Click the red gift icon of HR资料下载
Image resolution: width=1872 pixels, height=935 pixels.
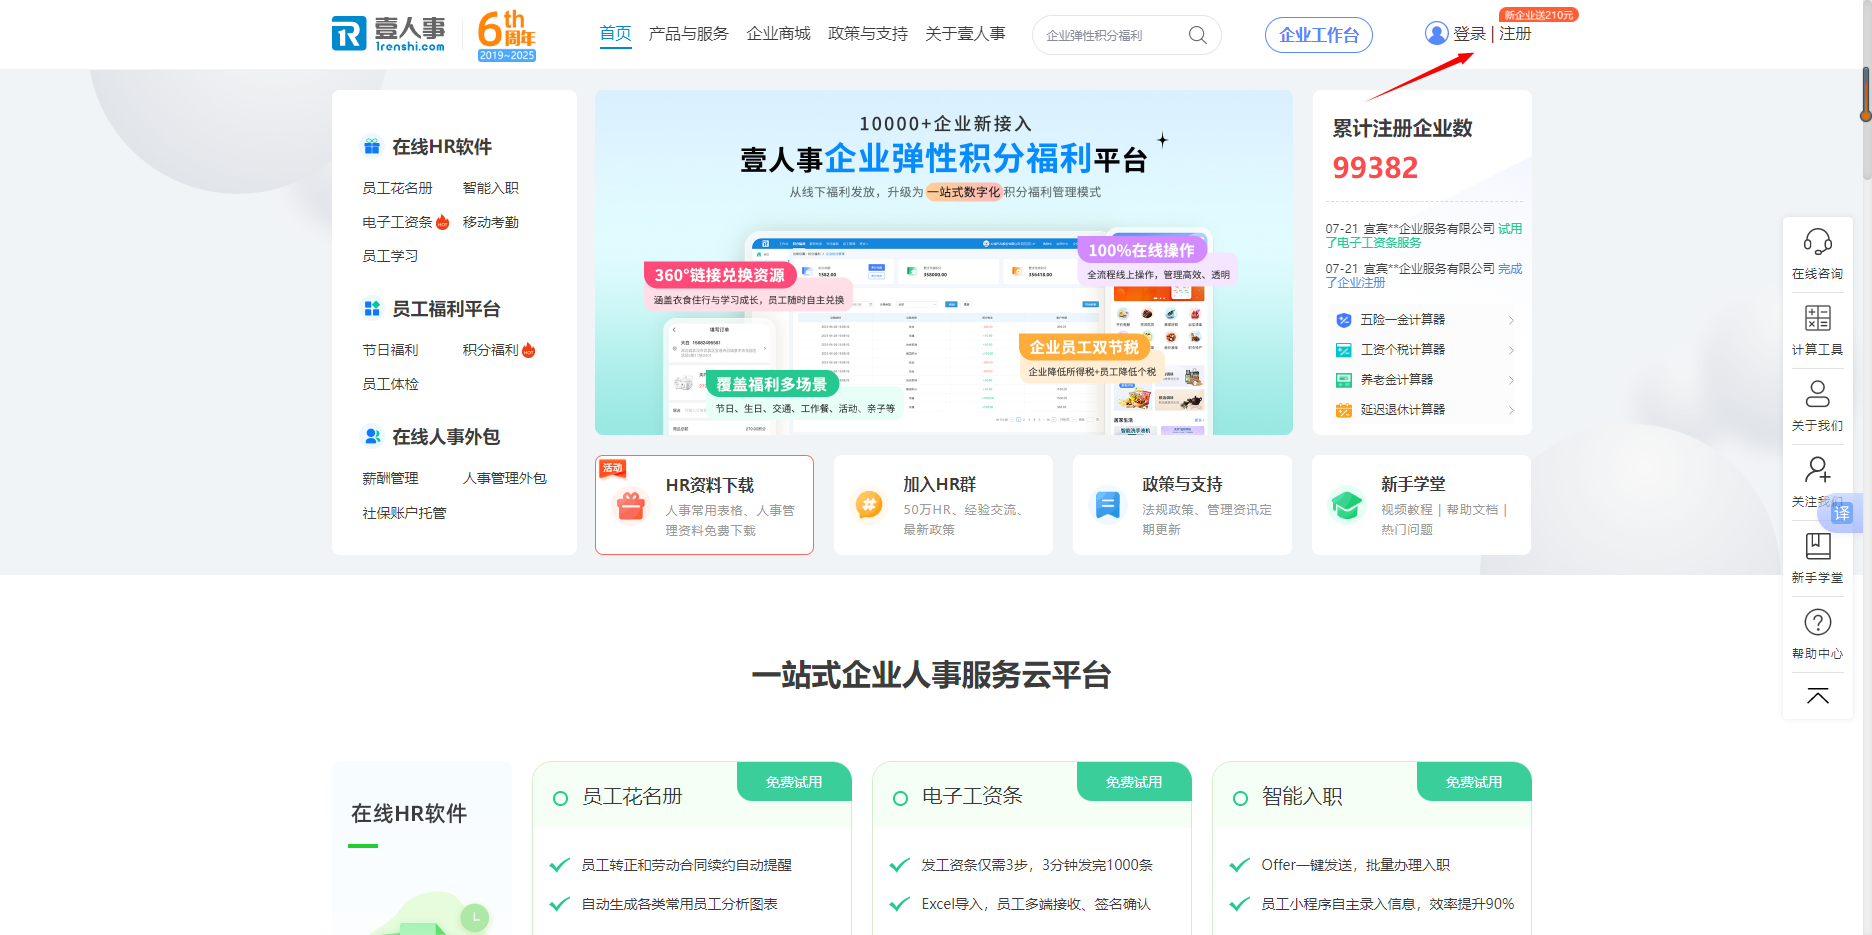(x=630, y=506)
